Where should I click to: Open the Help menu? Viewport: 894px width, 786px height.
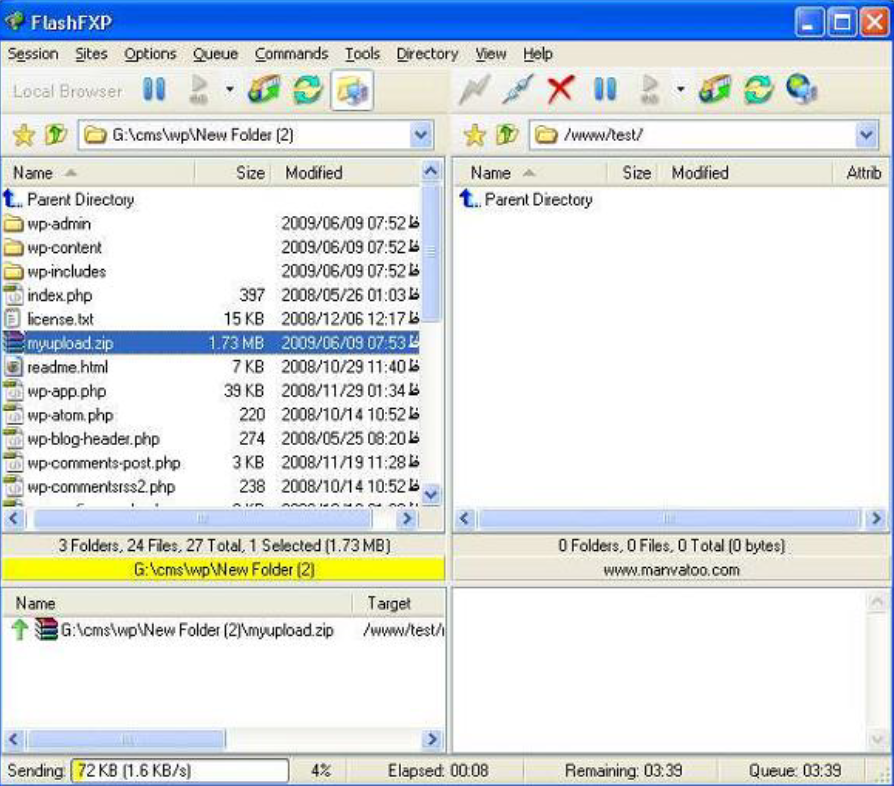point(538,54)
